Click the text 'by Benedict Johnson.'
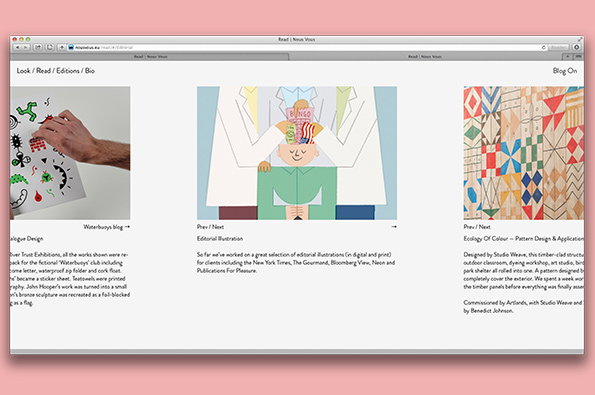This screenshot has width=595, height=395. tap(488, 311)
